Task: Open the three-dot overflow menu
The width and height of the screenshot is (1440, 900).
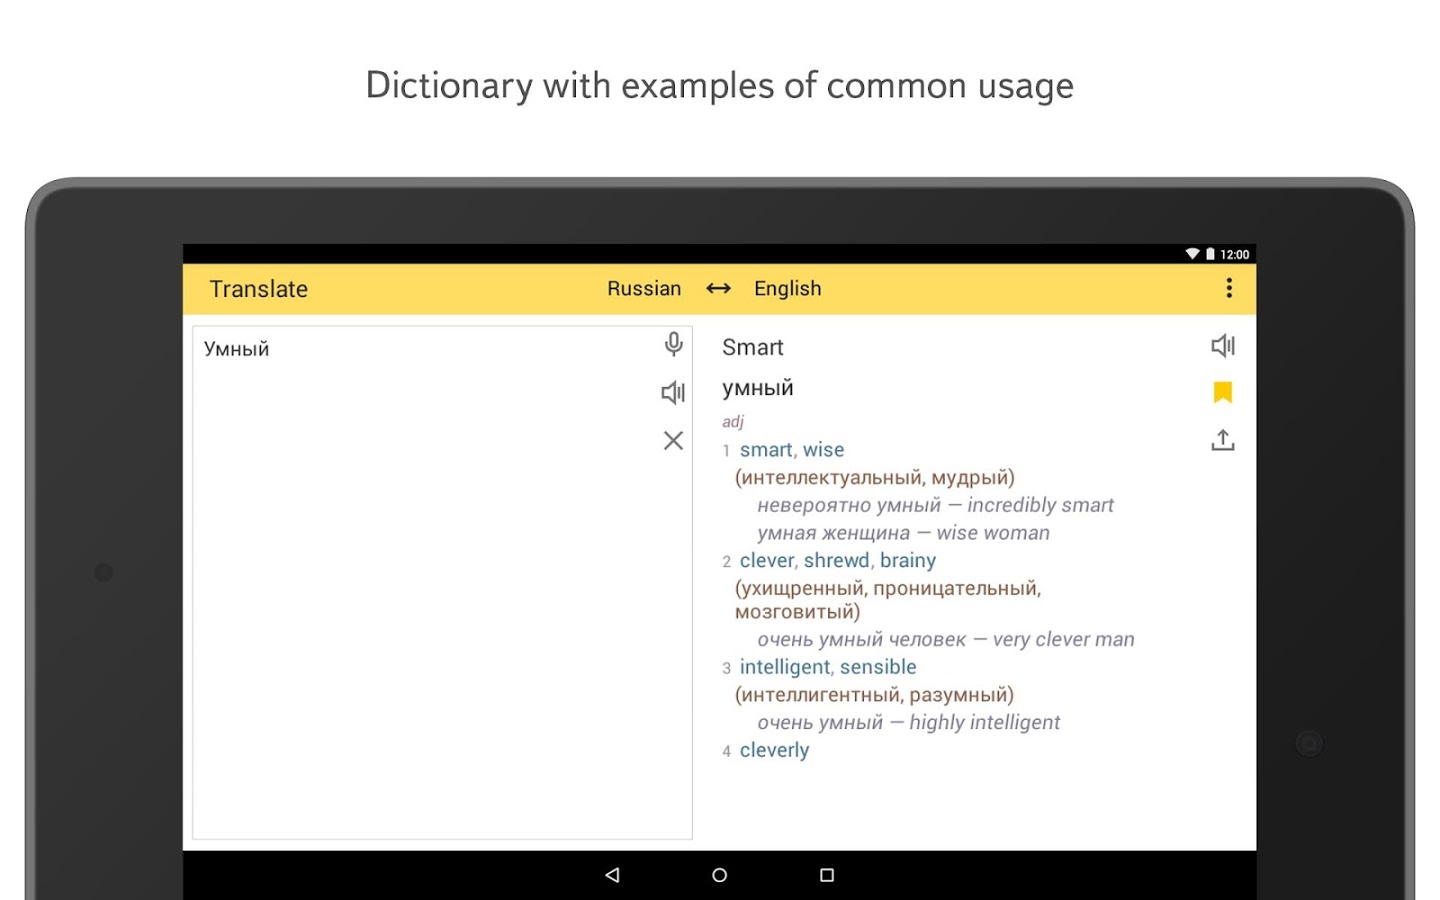Action: 1229,288
